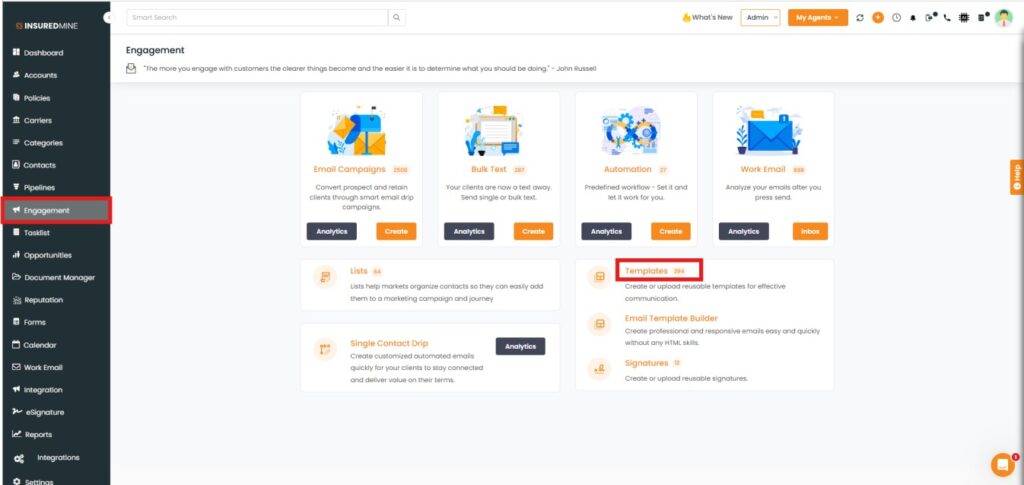Open Dashboard in the sidebar
This screenshot has width=1024, height=485.
coord(43,53)
